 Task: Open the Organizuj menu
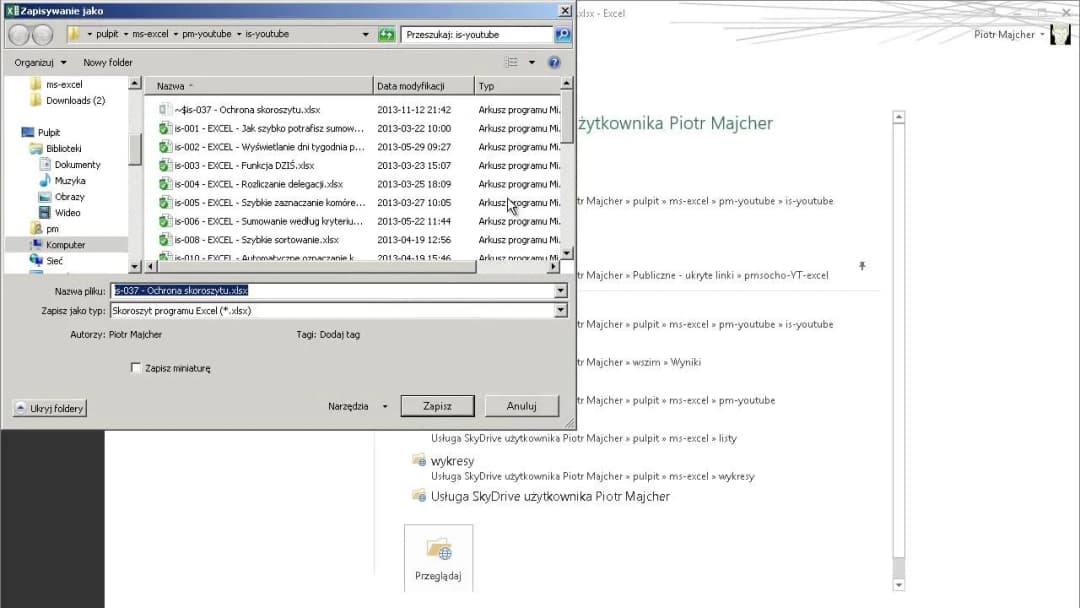[35, 61]
